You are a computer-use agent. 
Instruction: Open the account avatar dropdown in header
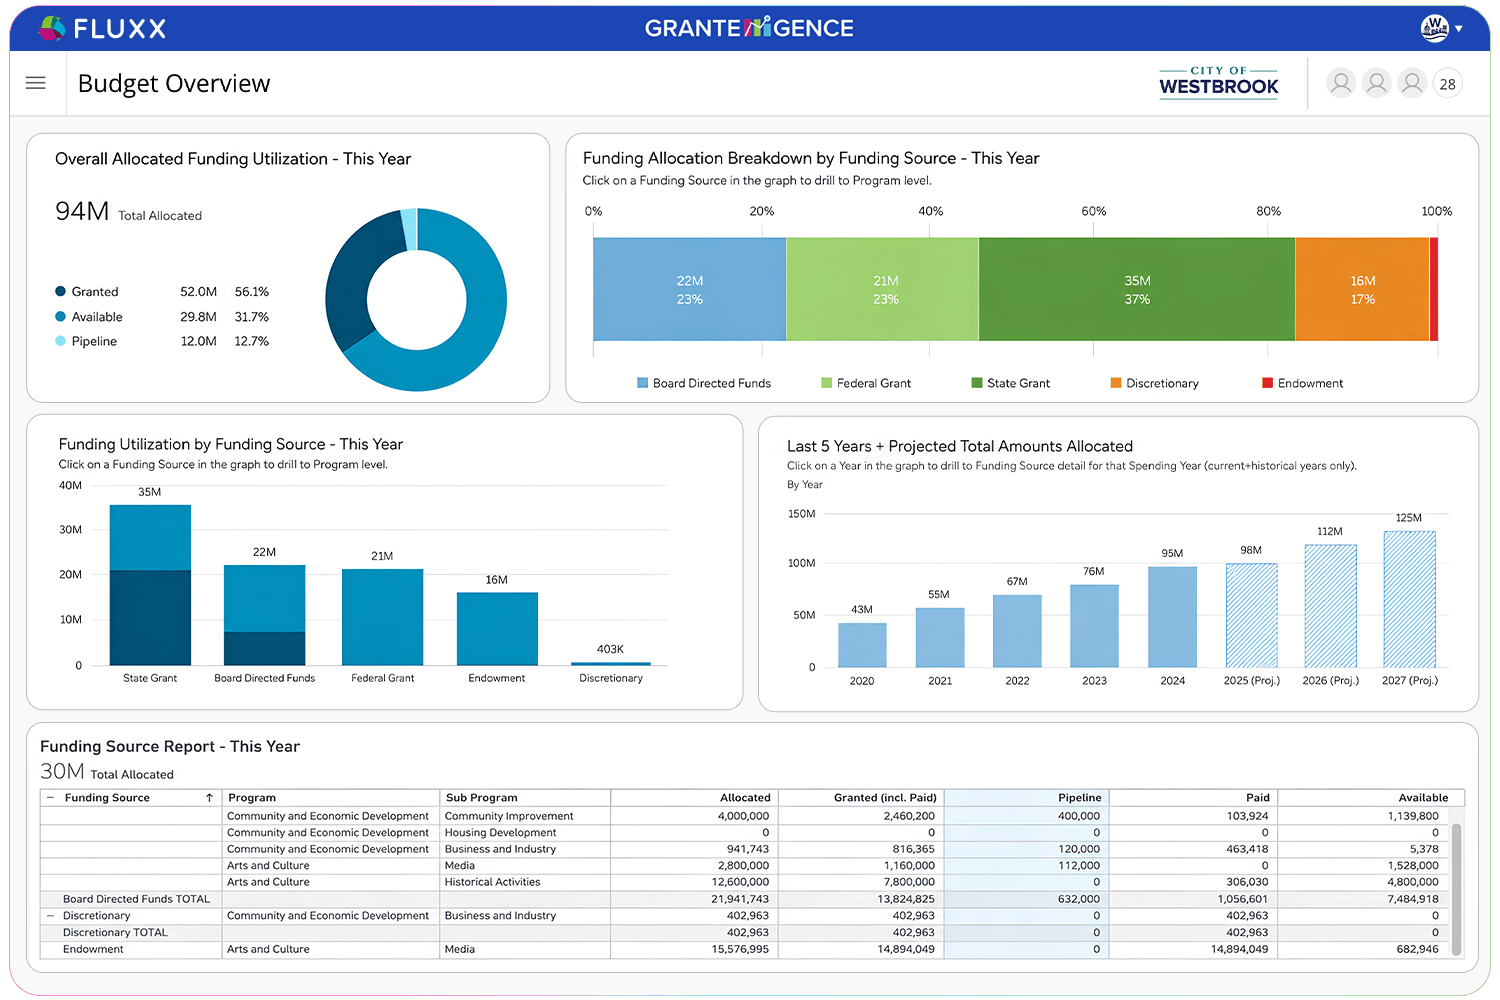pyautogui.click(x=1441, y=28)
